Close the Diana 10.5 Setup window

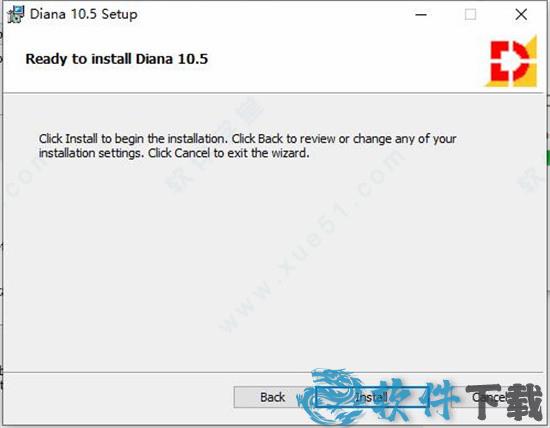521,15
